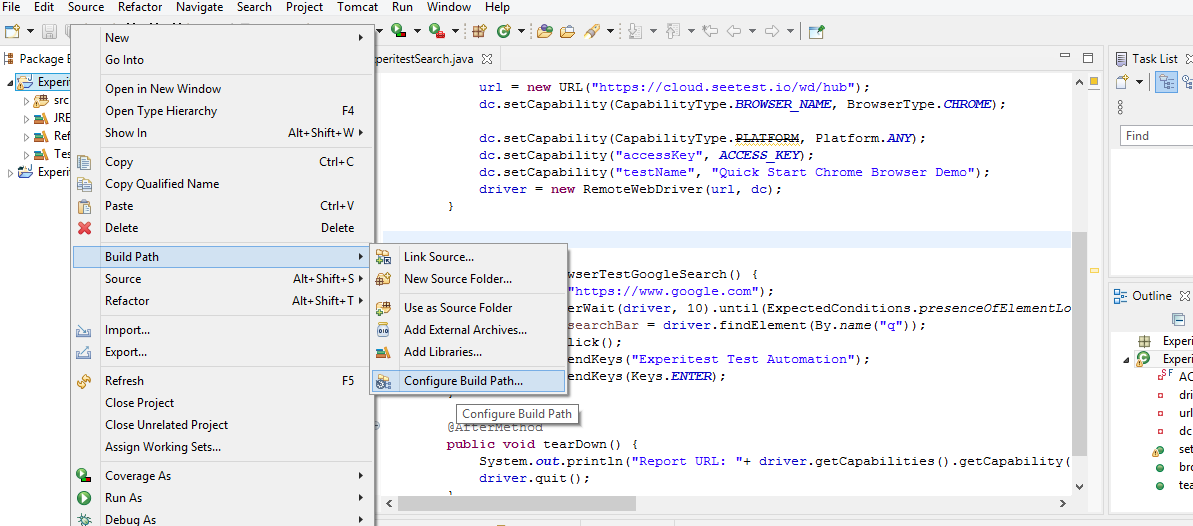Choose New Source Folder submenu entry
1193x526 pixels.
[x=469, y=279]
